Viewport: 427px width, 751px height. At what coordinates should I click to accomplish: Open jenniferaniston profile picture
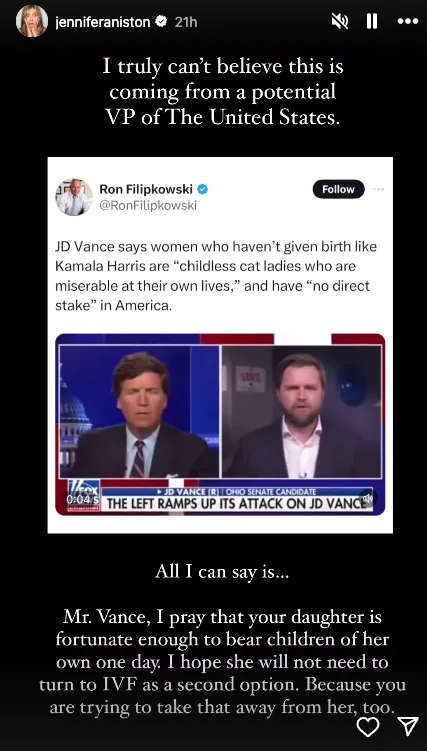pyautogui.click(x=32, y=21)
